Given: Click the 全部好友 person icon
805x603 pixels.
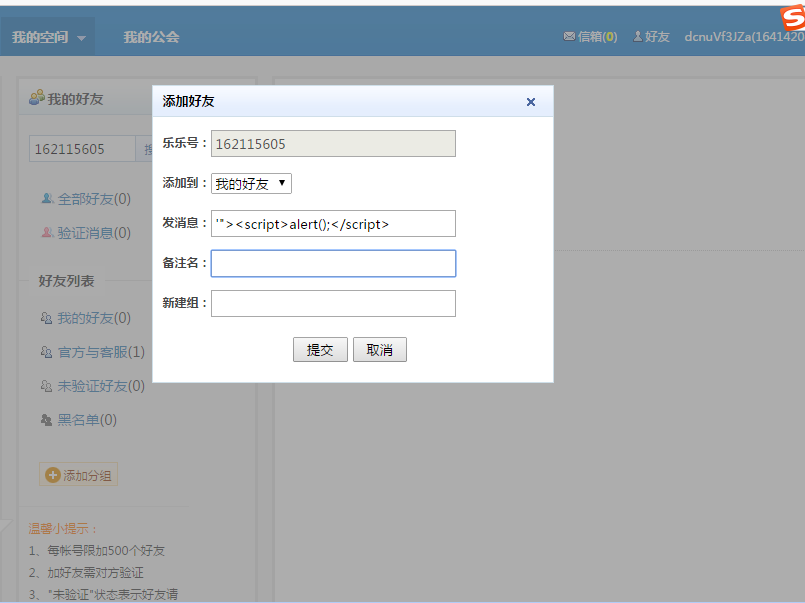Looking at the screenshot, I should [47, 198].
